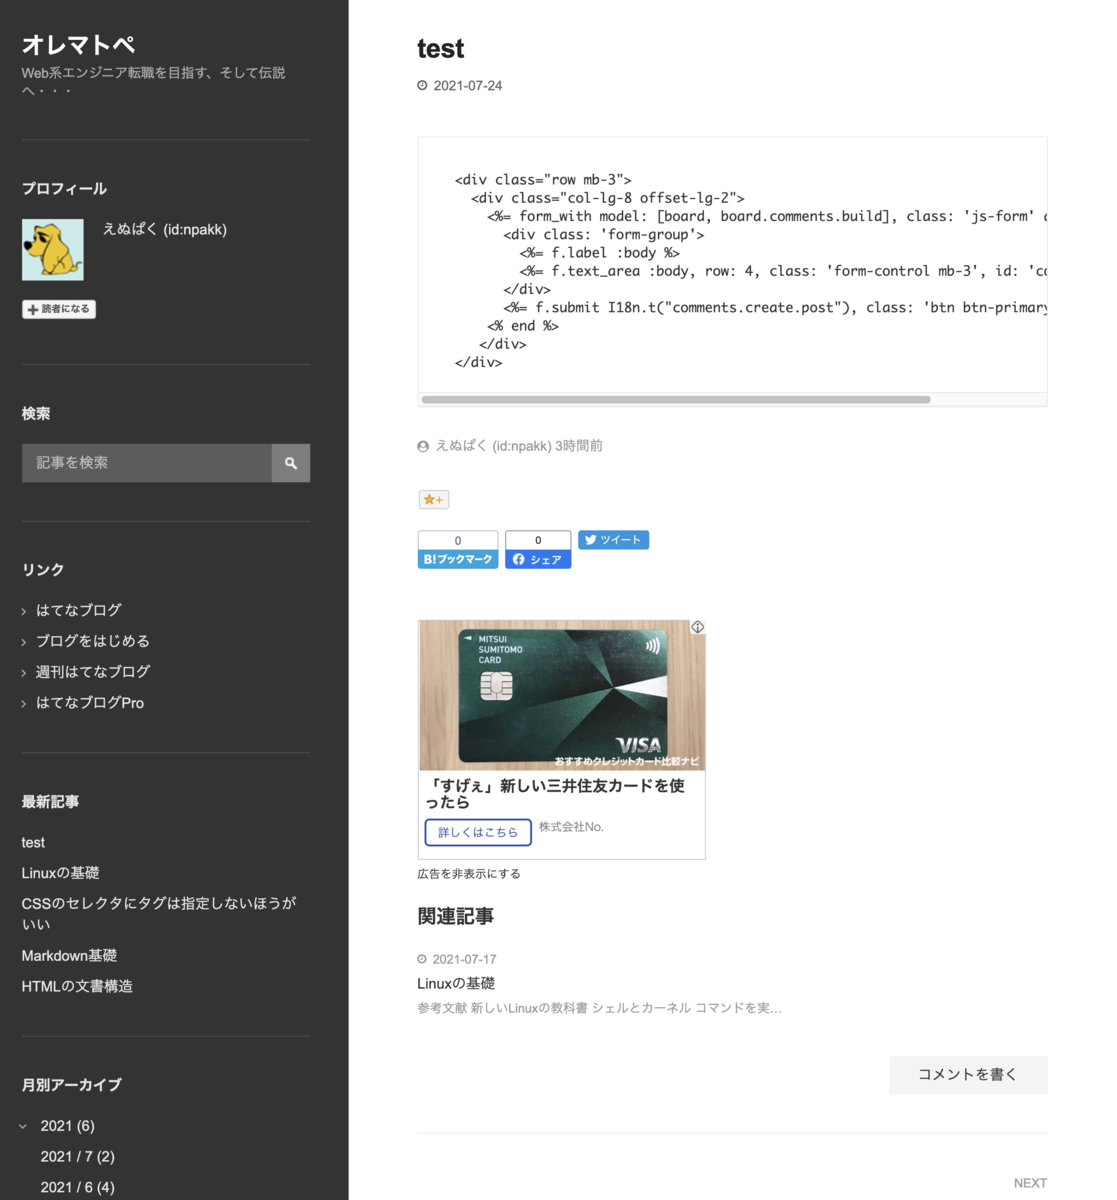Click the search magnifier icon
Image resolution: width=1117 pixels, height=1200 pixels.
click(x=290, y=463)
